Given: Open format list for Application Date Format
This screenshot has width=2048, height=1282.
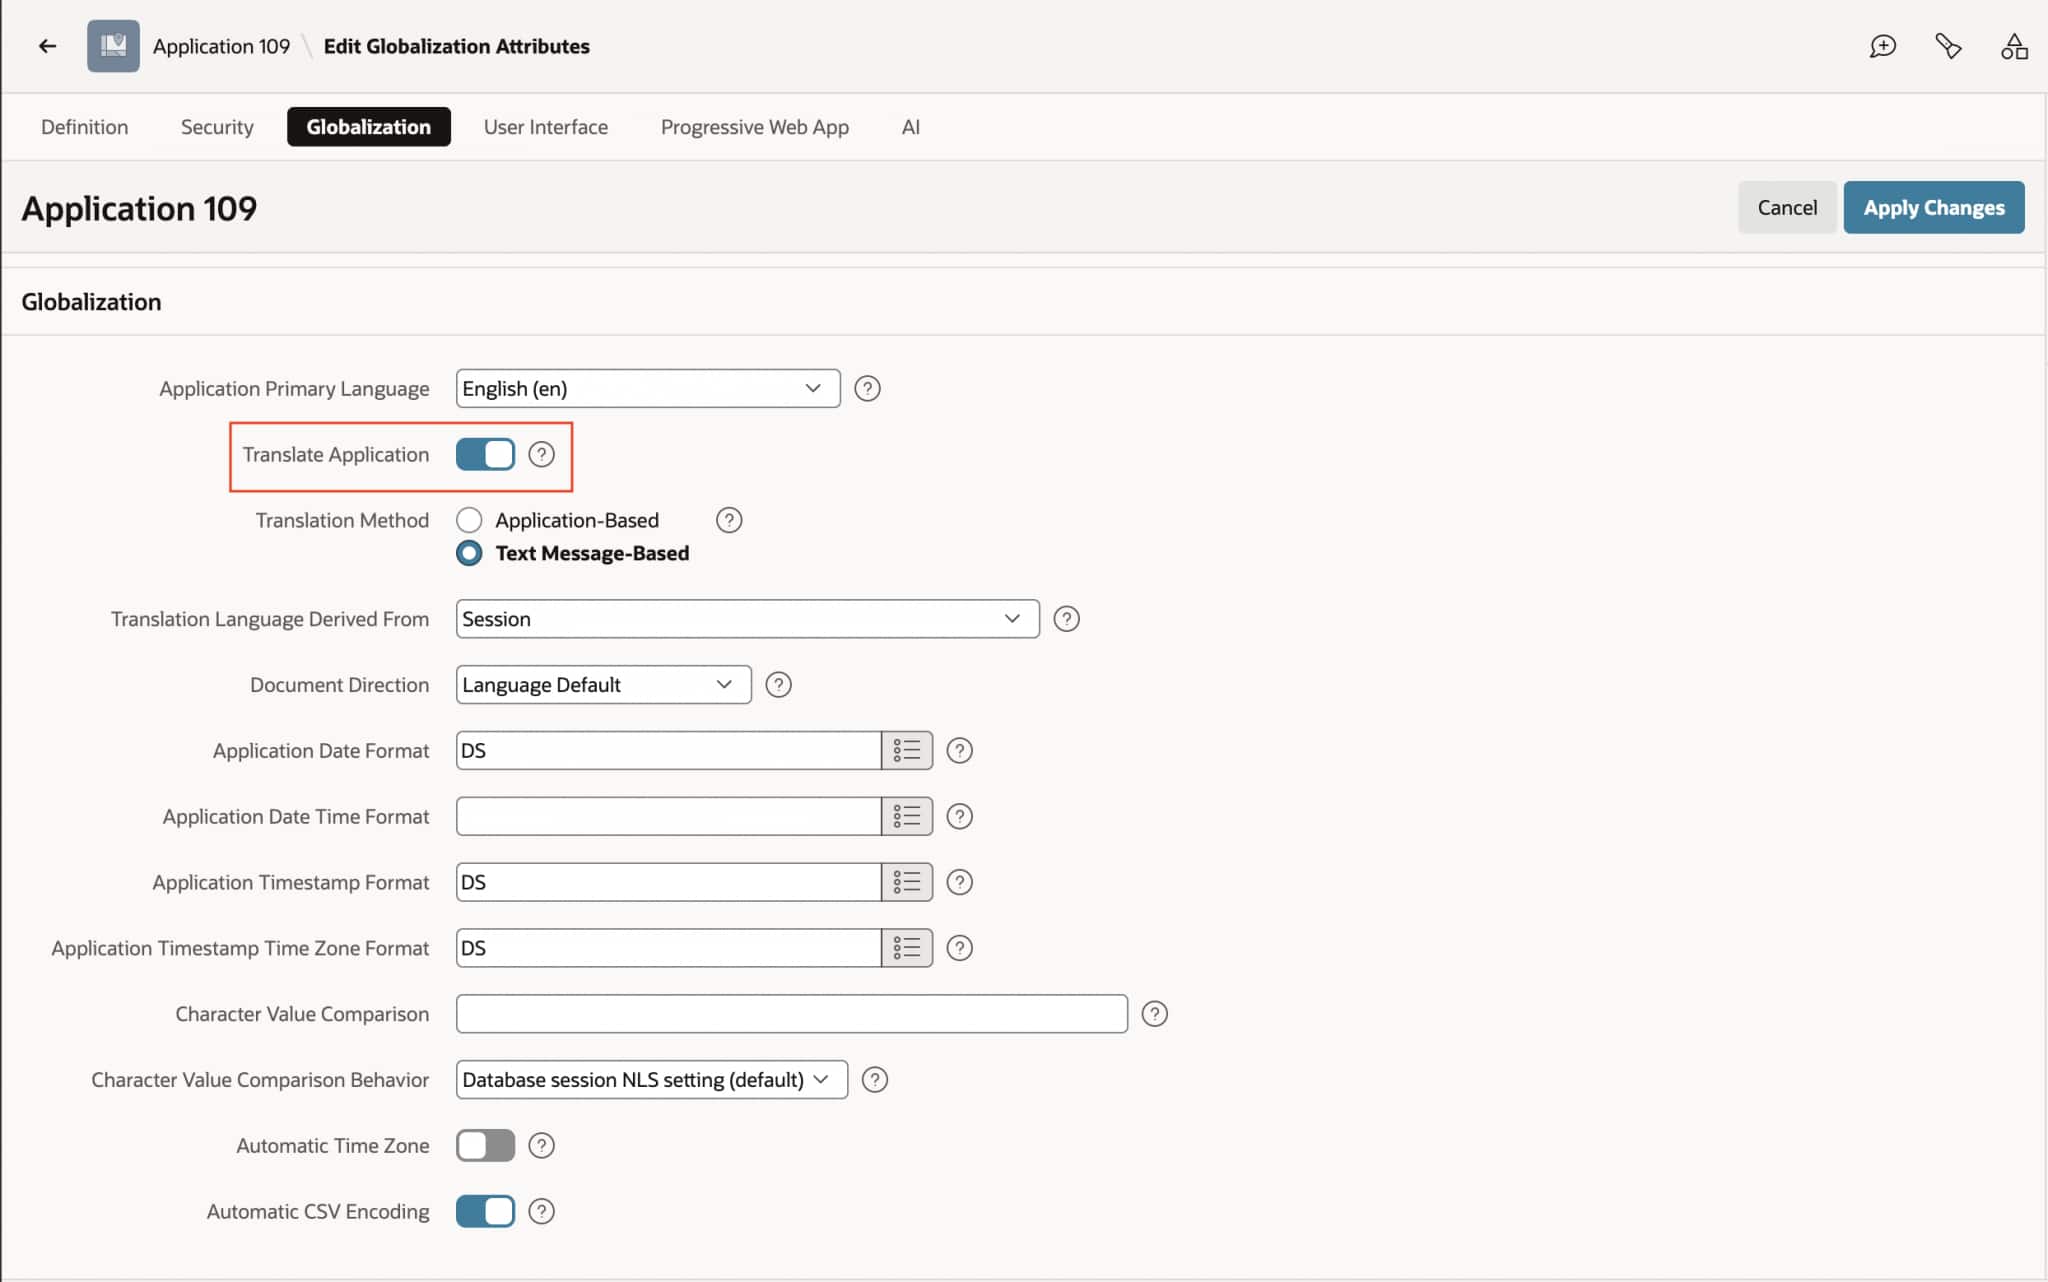Looking at the screenshot, I should point(907,750).
